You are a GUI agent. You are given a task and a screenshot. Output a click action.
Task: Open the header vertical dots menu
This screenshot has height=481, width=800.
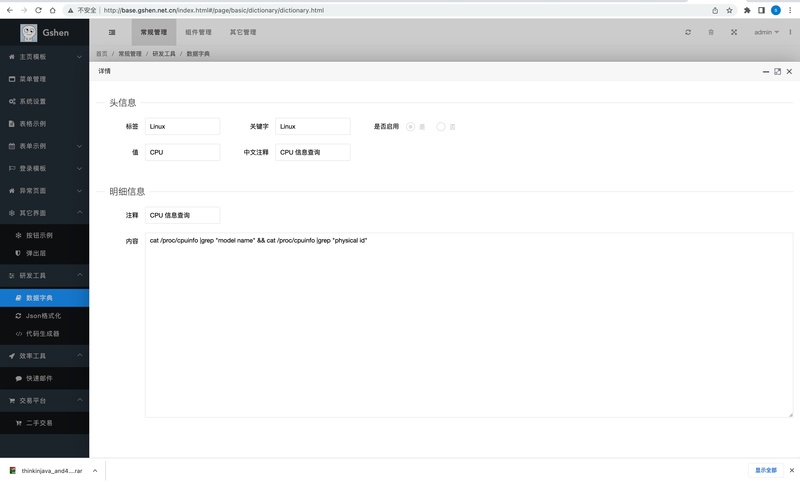point(790,32)
